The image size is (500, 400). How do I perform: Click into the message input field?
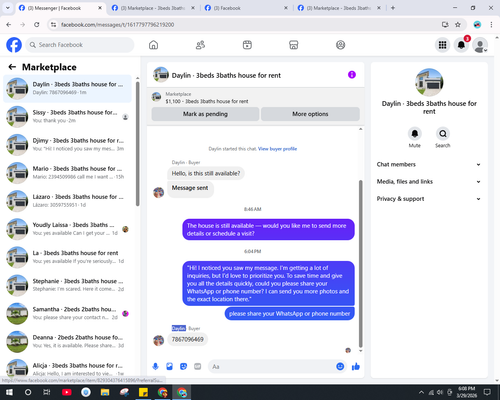click(x=272, y=367)
